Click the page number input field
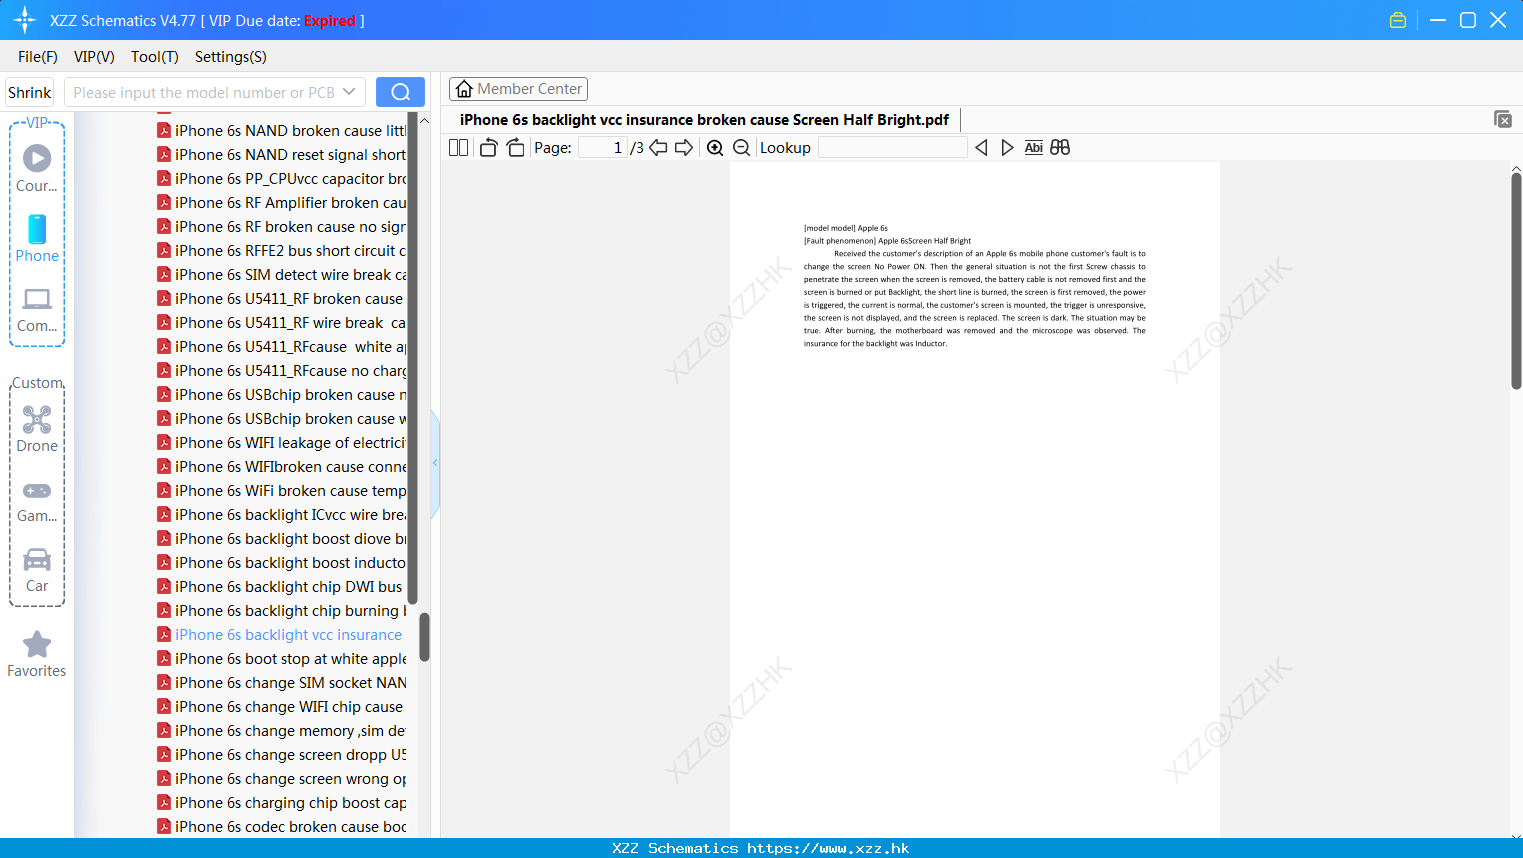Viewport: 1523px width, 858px height. (603, 148)
